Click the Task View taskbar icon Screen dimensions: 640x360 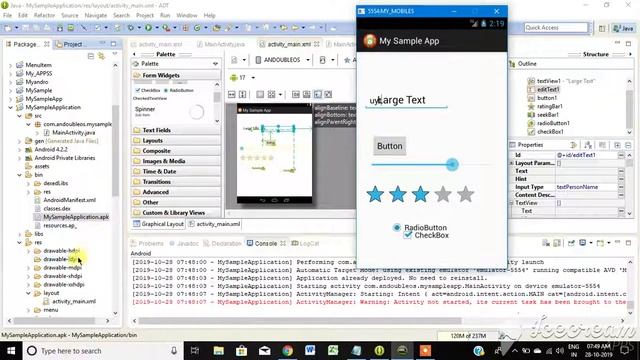tap(195, 351)
